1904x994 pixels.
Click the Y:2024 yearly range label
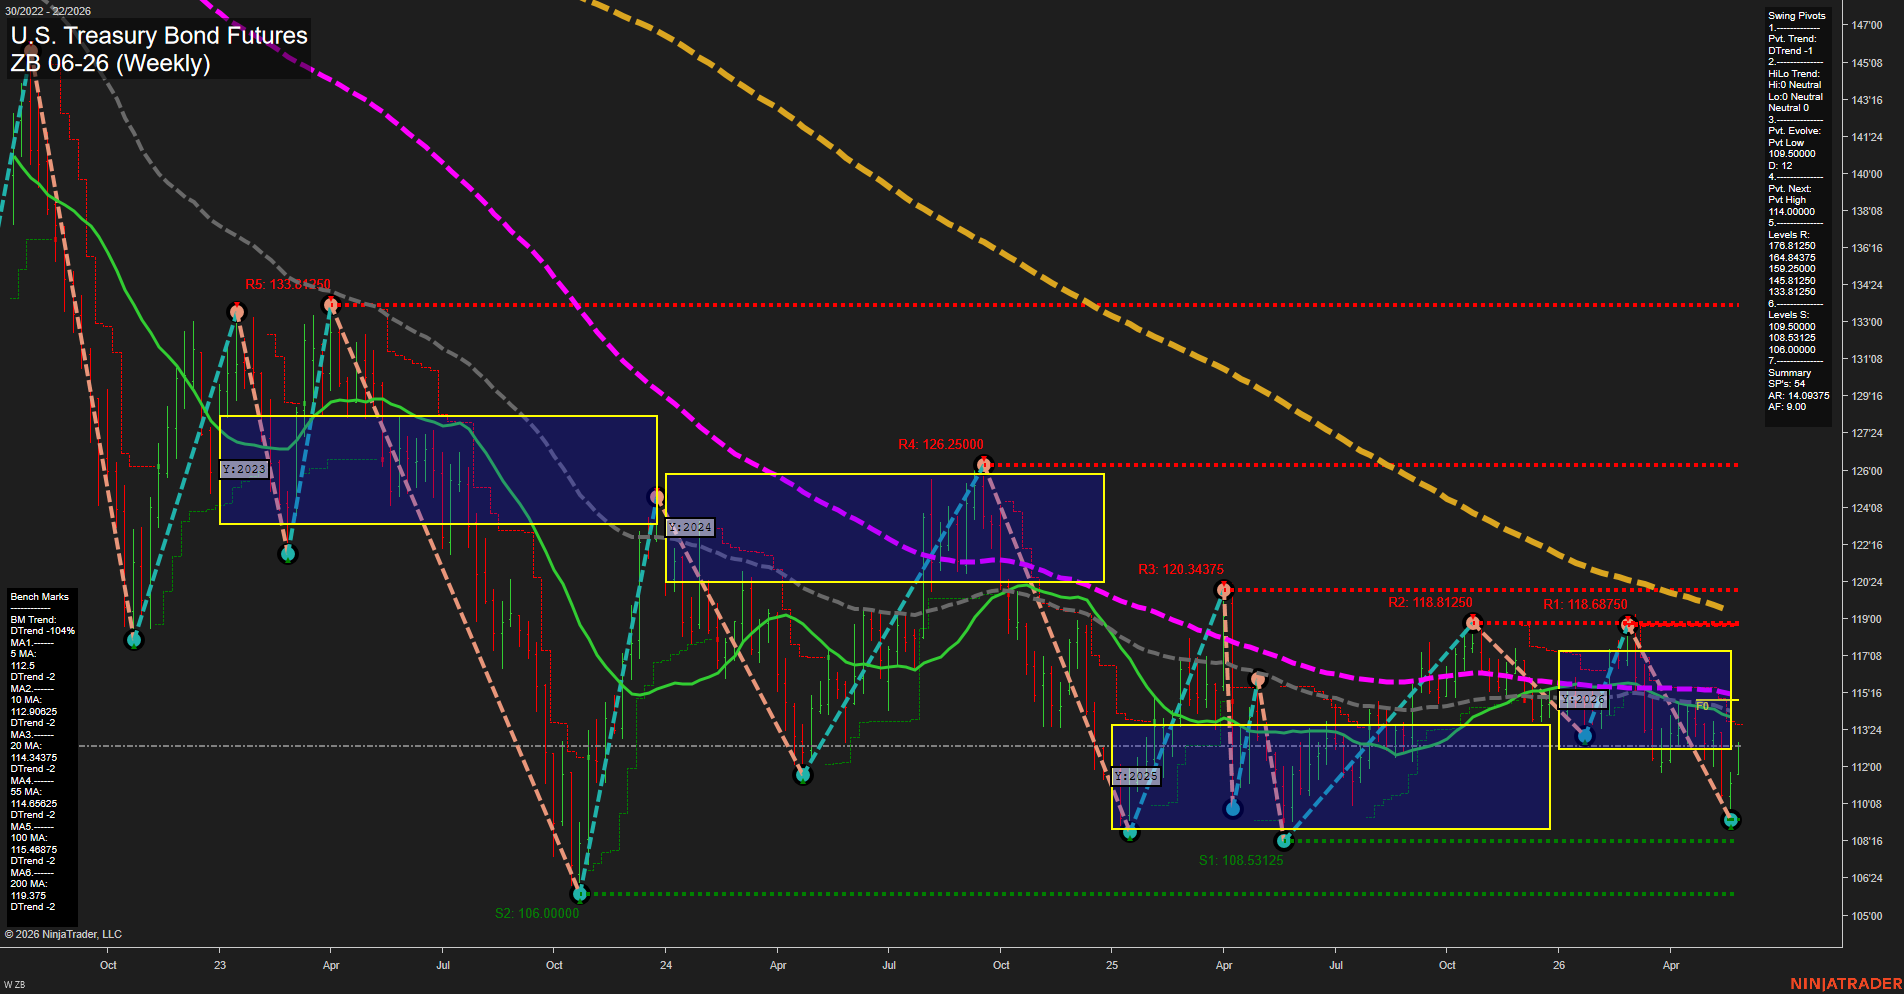click(x=690, y=527)
